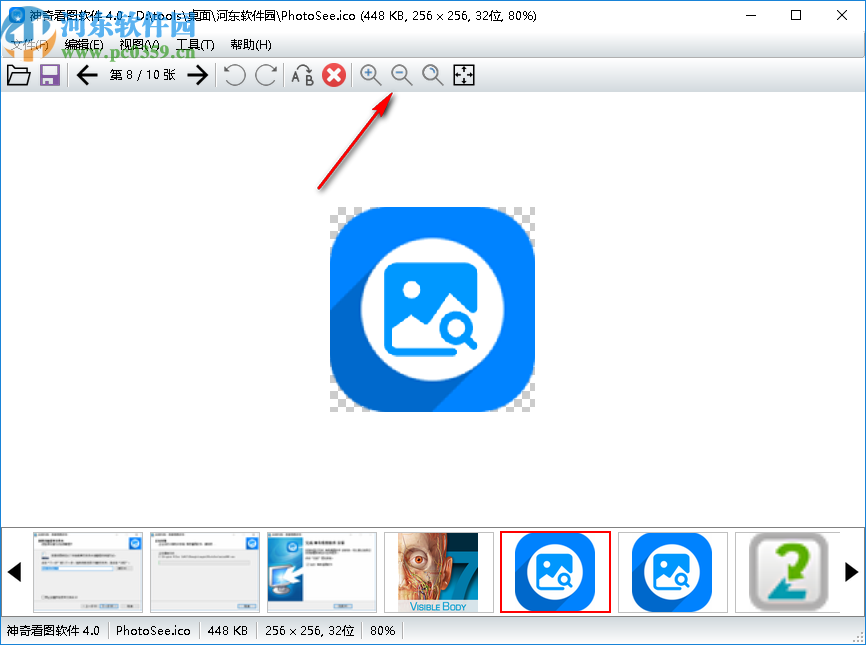Click the thumbnail strip's right arrow
This screenshot has height=645, width=866.
pos(852,572)
